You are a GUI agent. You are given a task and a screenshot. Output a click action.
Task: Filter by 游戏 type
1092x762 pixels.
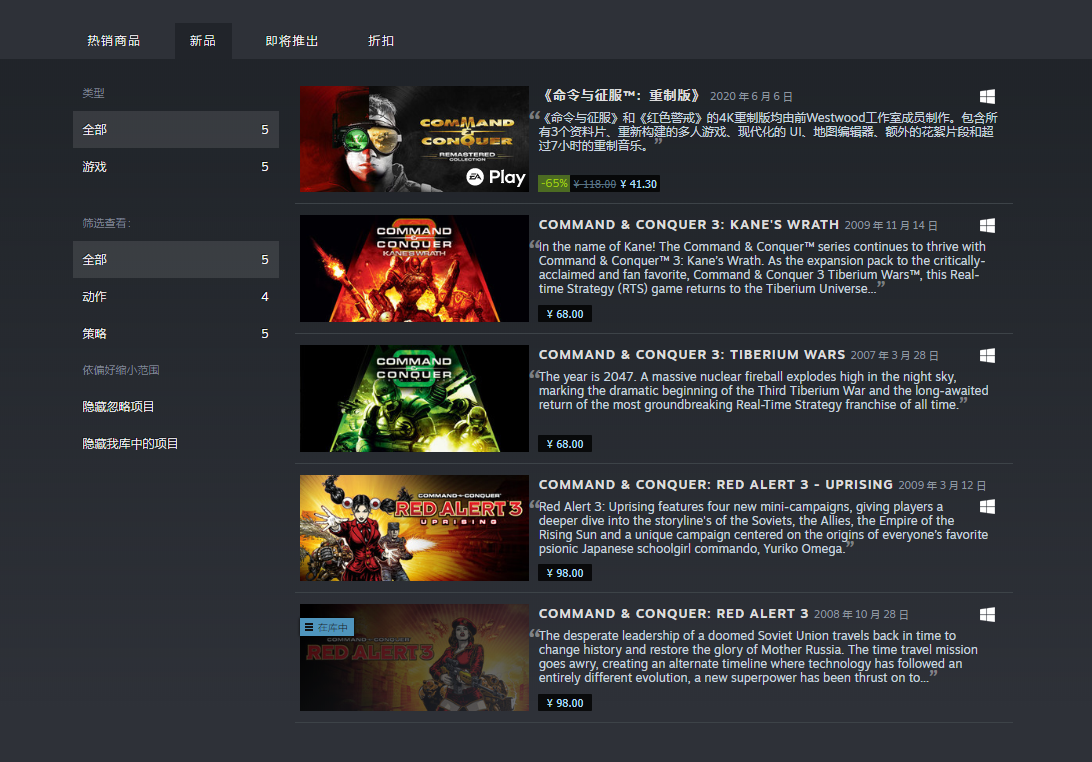(x=176, y=166)
